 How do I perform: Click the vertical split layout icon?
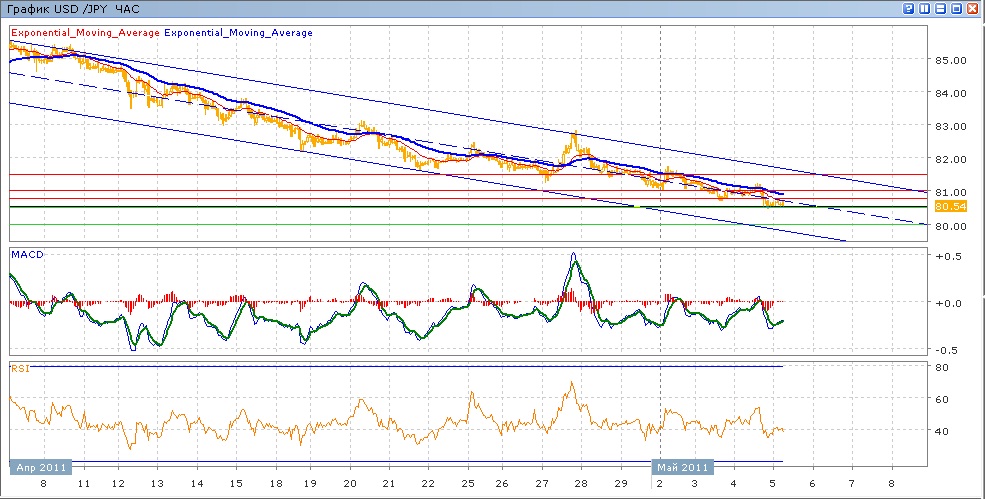(x=925, y=8)
